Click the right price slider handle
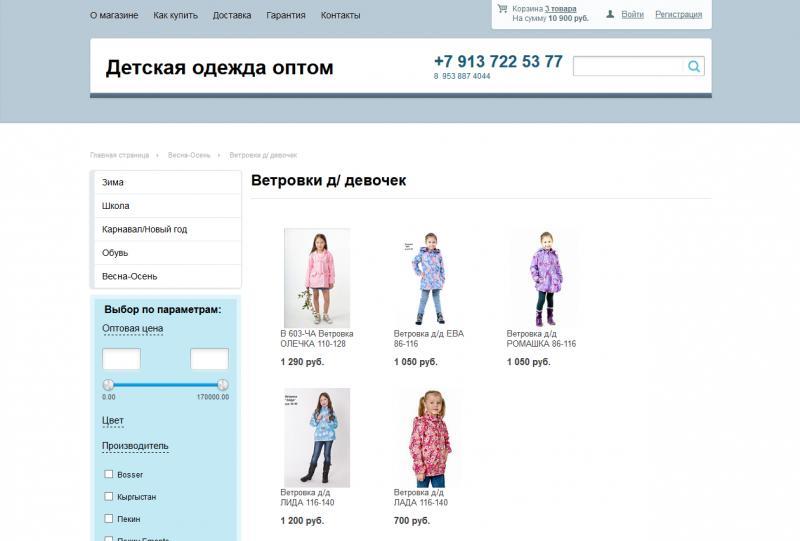 (x=223, y=384)
